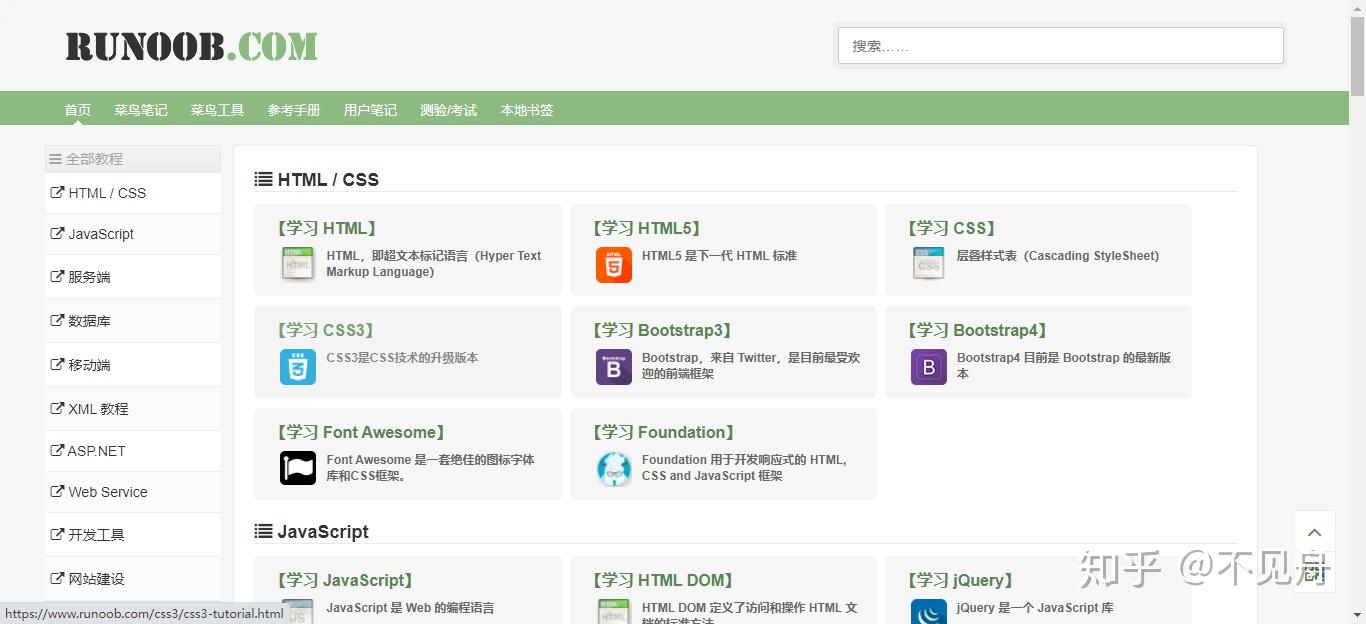1366x624 pixels.
Task: Open the 【学习 jQuery】 tutorial link
Action: pos(962,581)
